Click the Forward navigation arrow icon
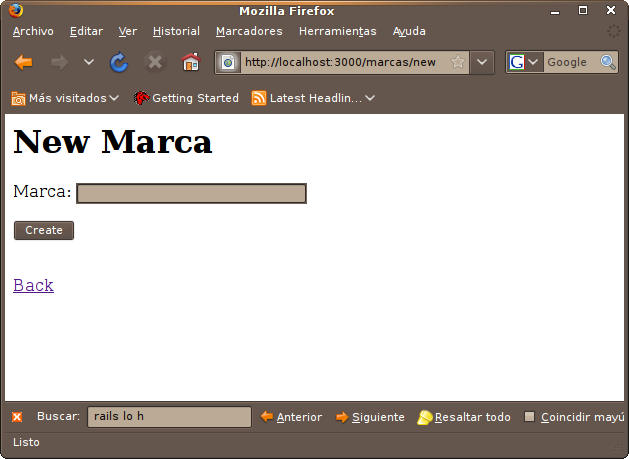Image resolution: width=629 pixels, height=459 pixels. pos(59,62)
